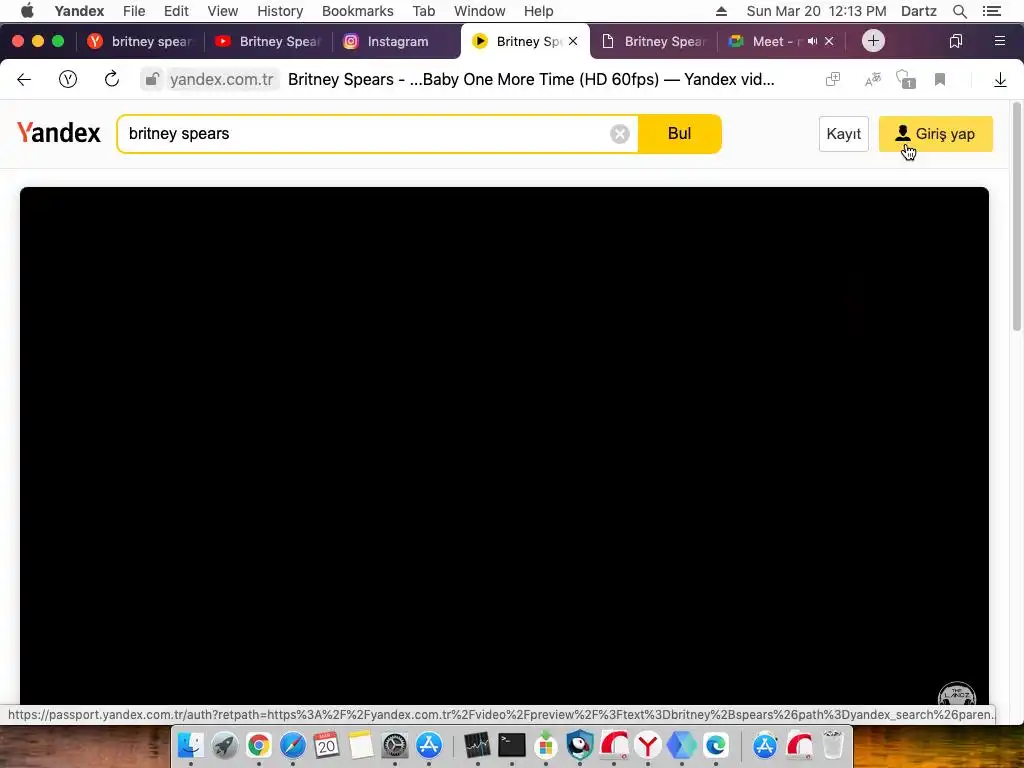The image size is (1024, 768).
Task: Open Trash from the dock
Action: click(833, 745)
